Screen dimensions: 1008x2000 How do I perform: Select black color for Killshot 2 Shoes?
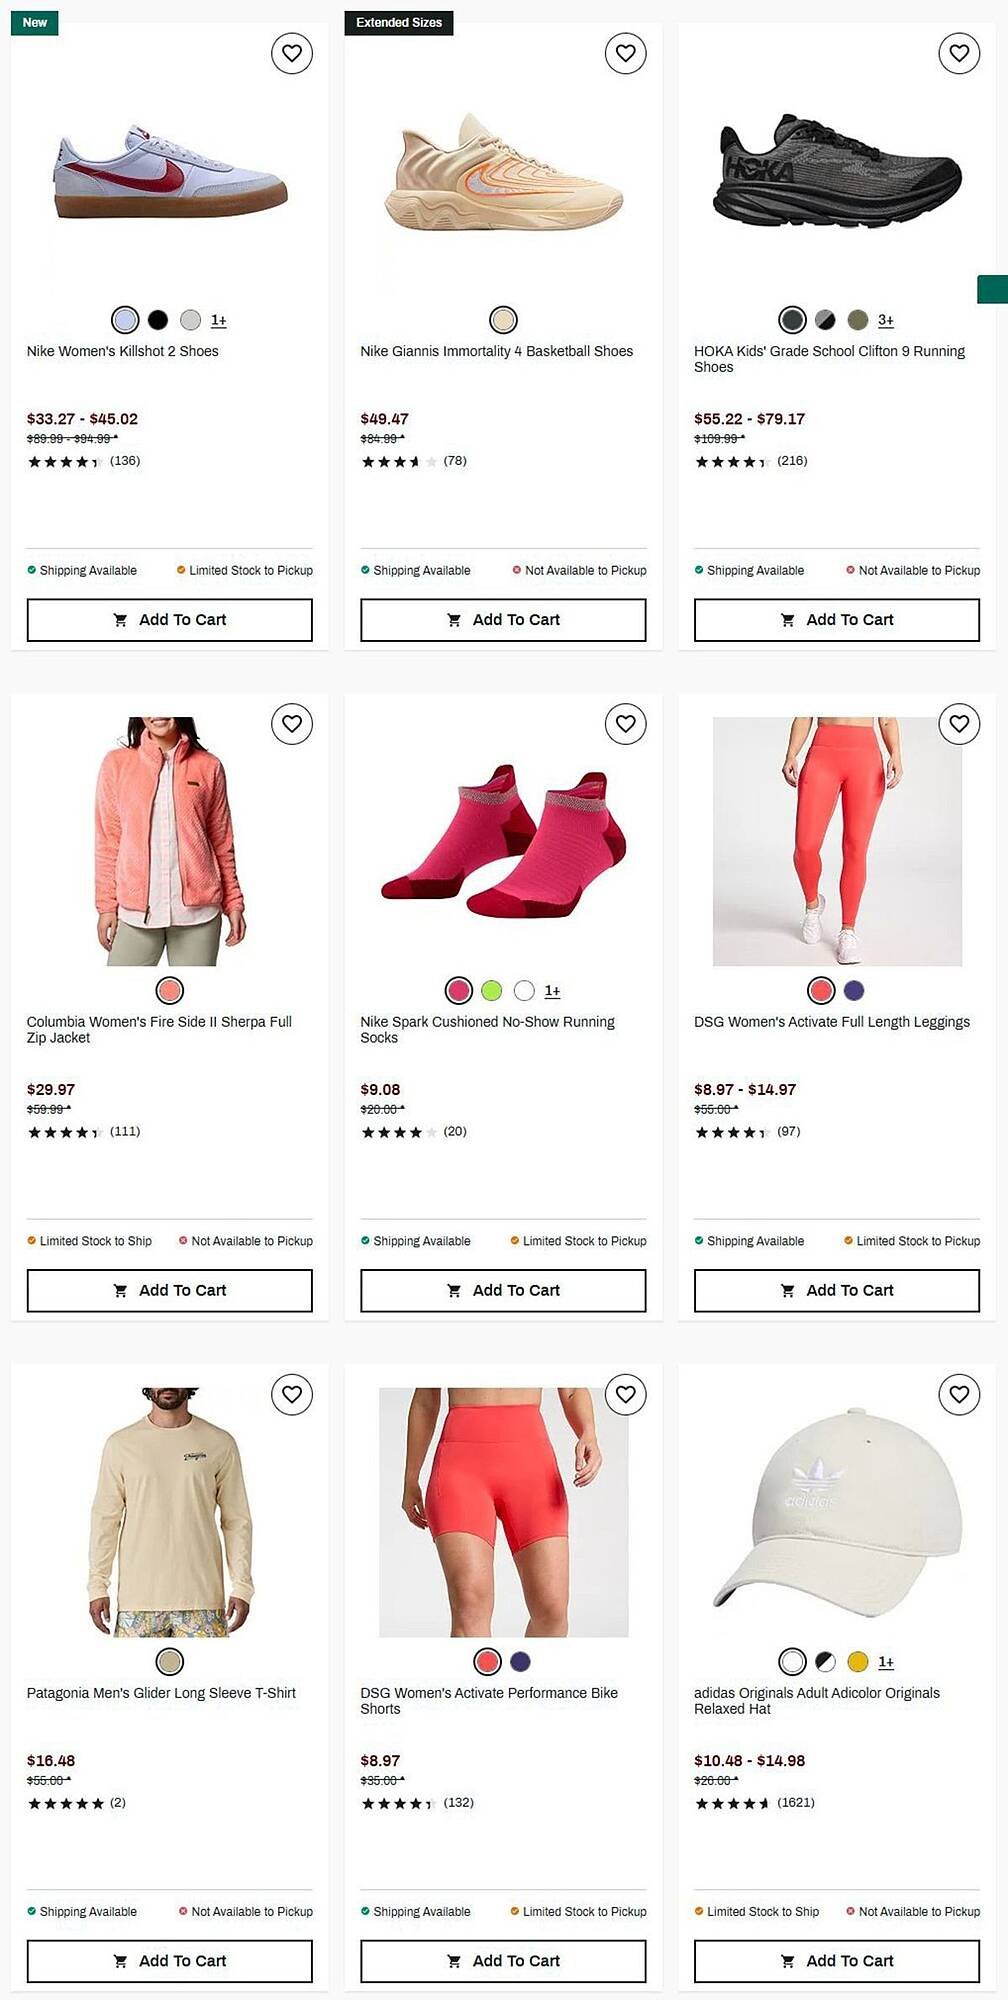(158, 320)
